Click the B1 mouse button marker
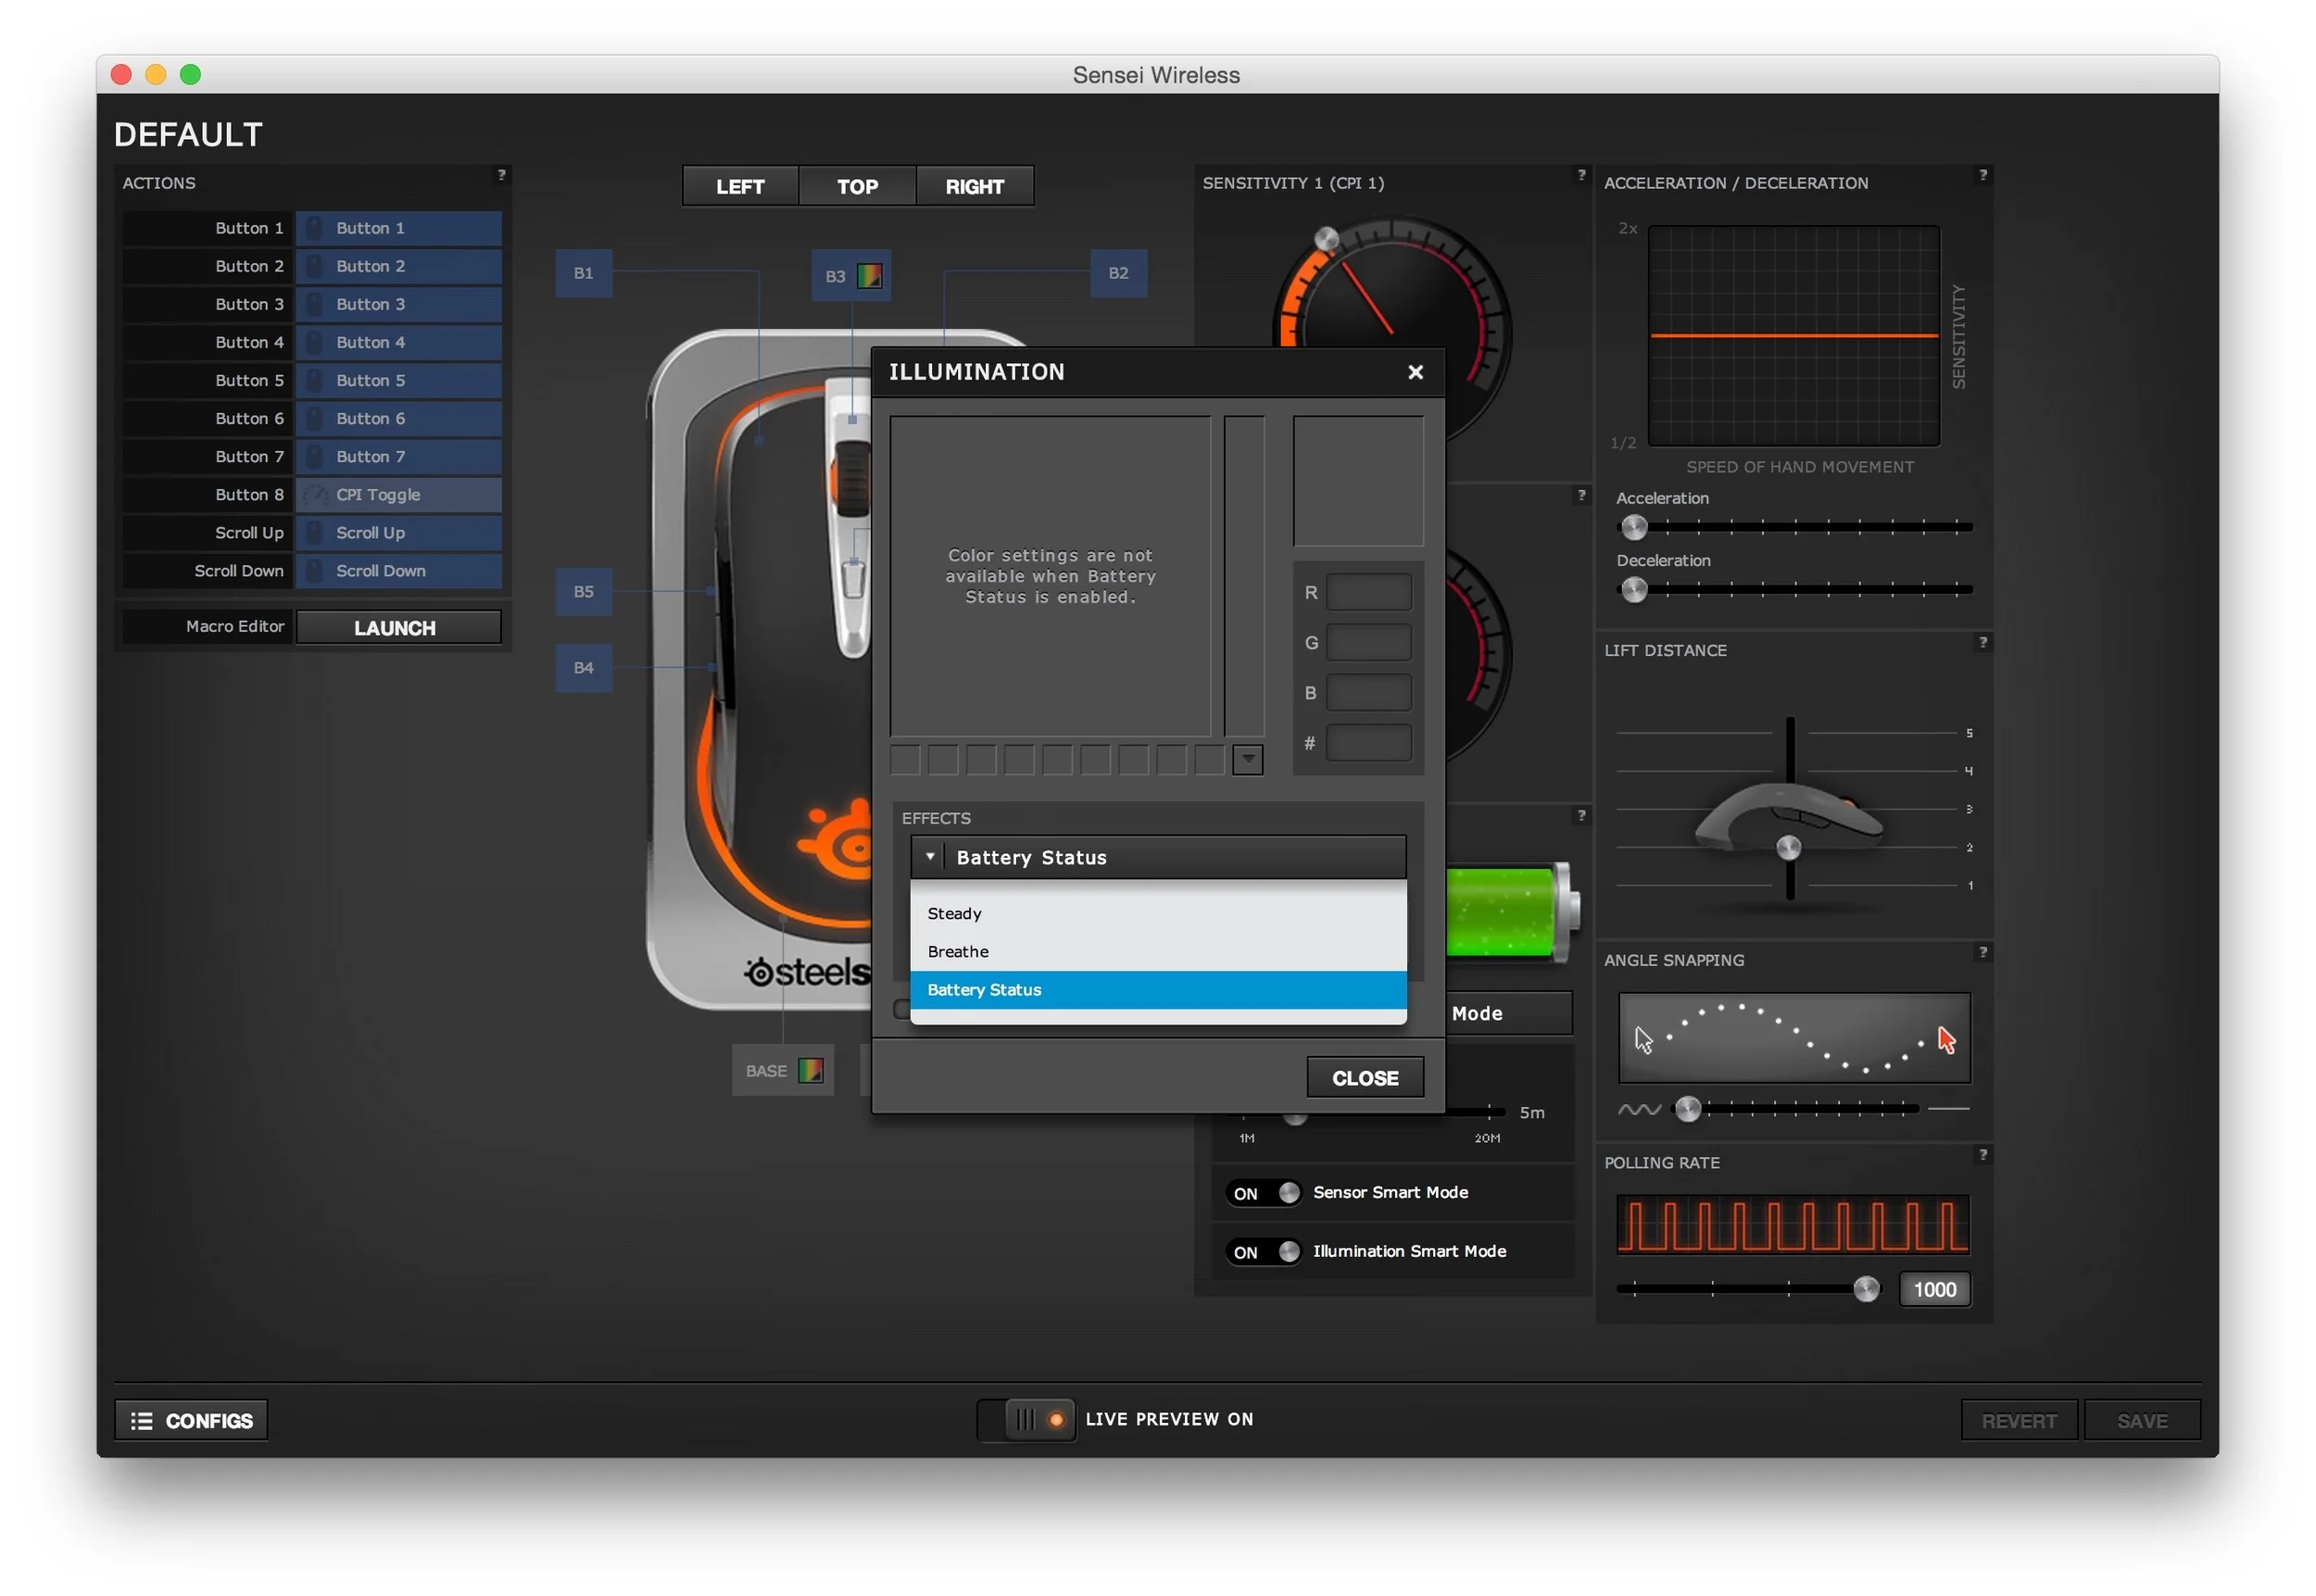The image size is (2316, 1596). coord(583,273)
